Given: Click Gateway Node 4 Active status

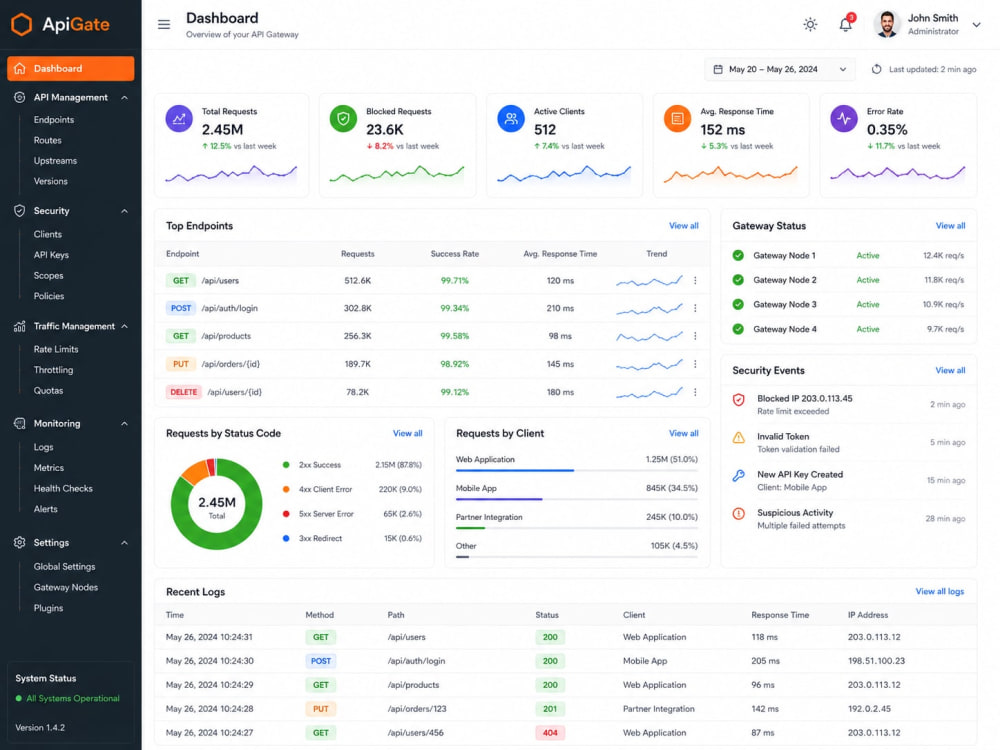Looking at the screenshot, I should 868,330.
